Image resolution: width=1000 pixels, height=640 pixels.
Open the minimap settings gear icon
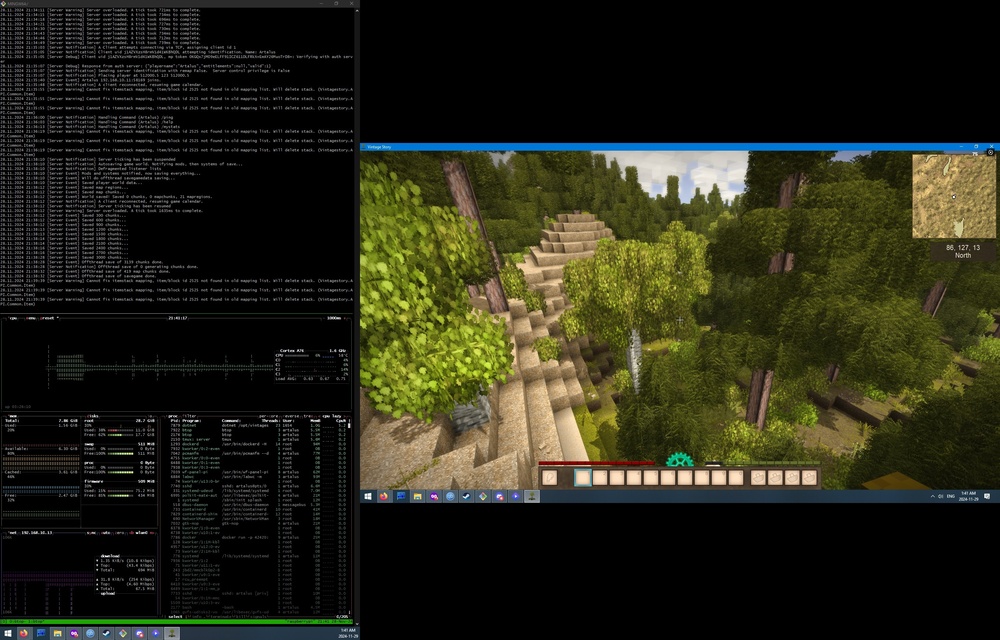click(x=991, y=153)
